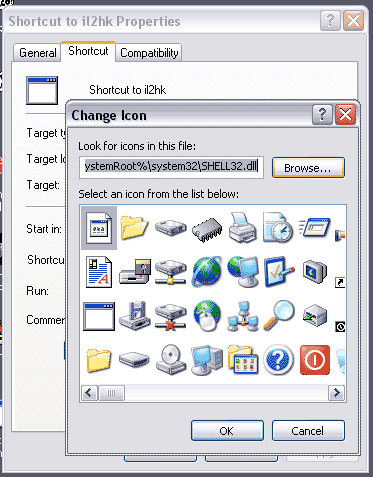Click the icon file path input field
The height and width of the screenshot is (477, 373).
(x=171, y=167)
